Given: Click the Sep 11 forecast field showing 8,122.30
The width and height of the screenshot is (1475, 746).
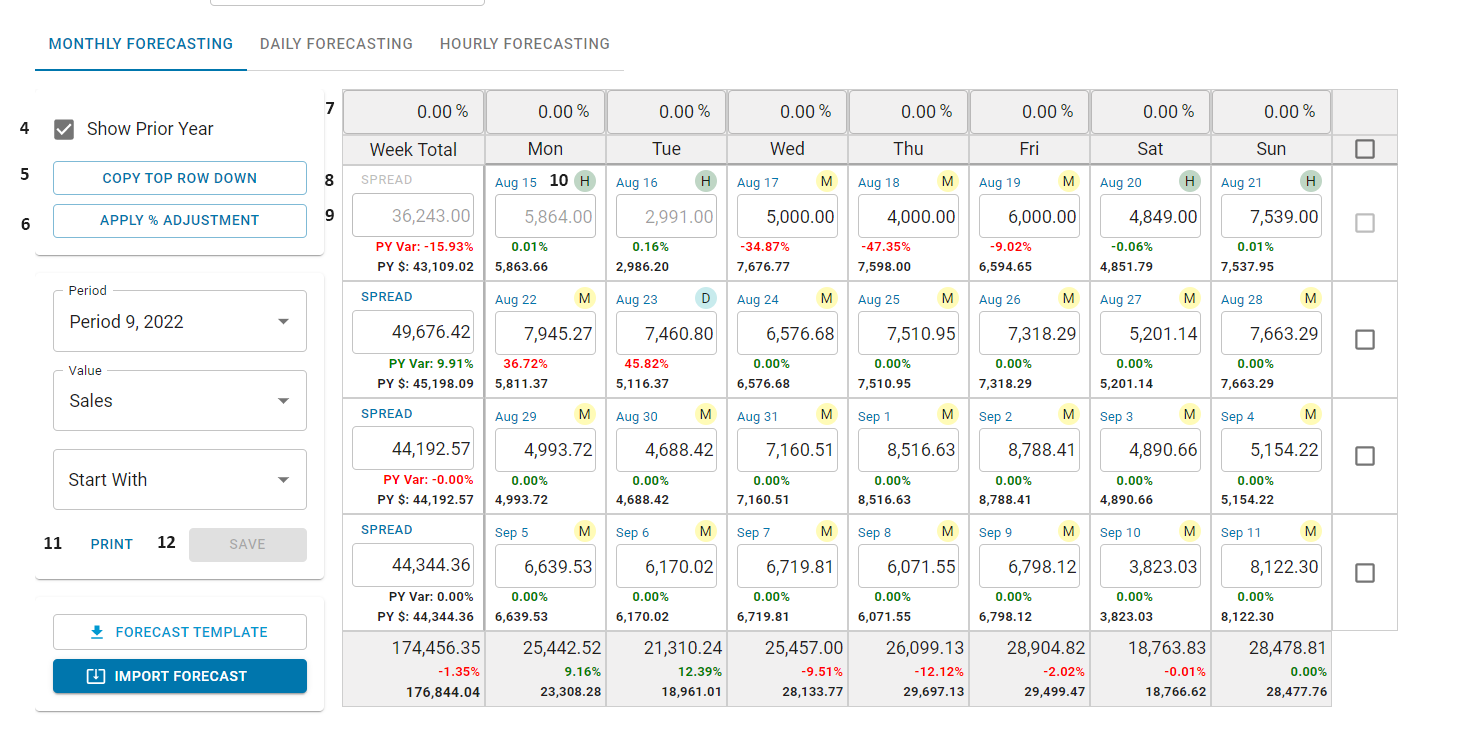Looking at the screenshot, I should coord(1271,566).
